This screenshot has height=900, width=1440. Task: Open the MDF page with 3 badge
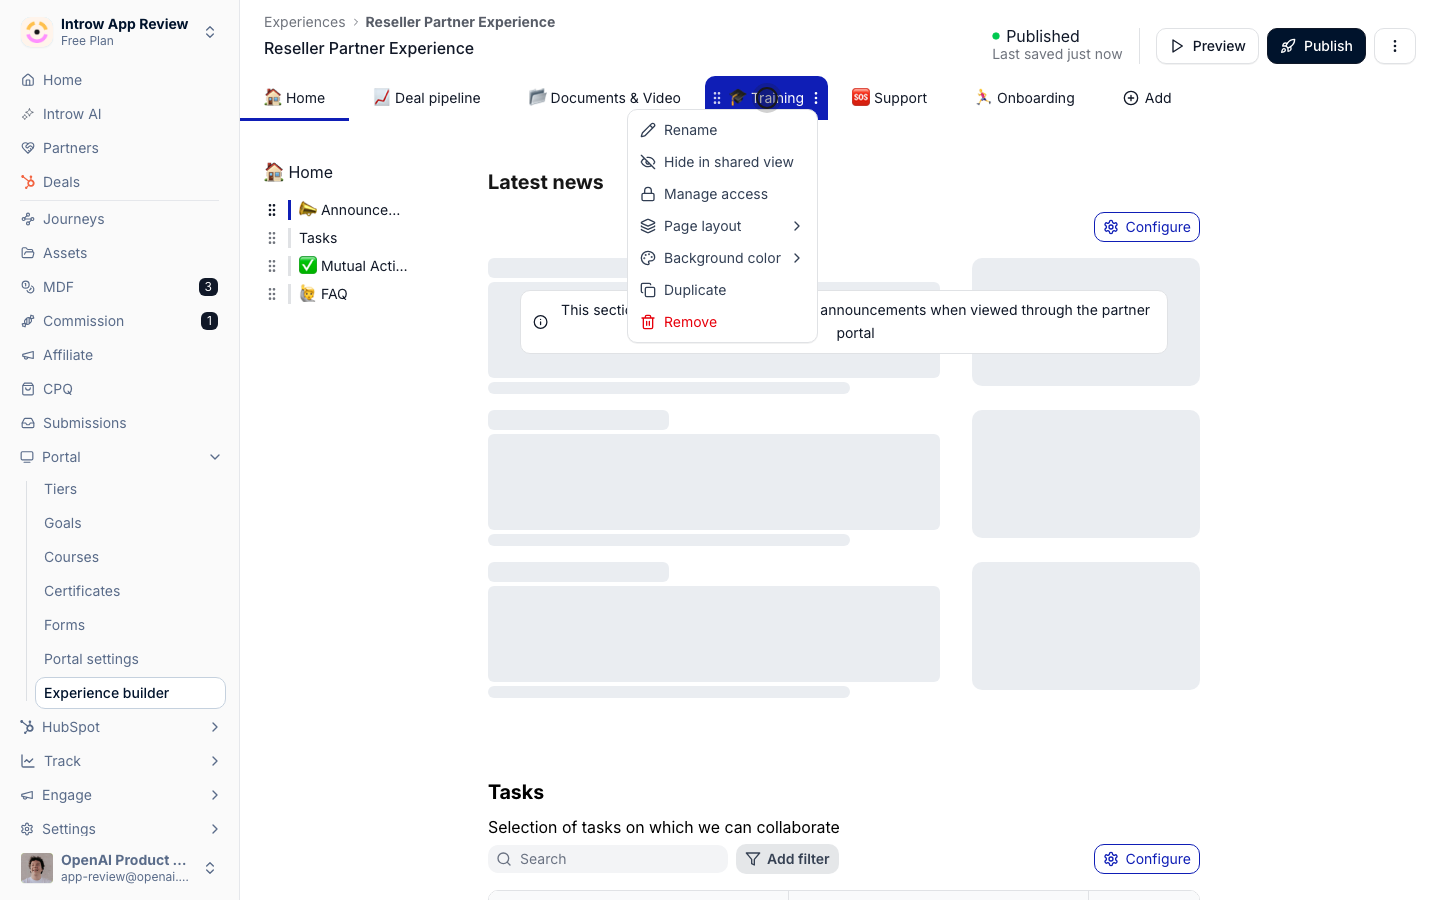(120, 287)
